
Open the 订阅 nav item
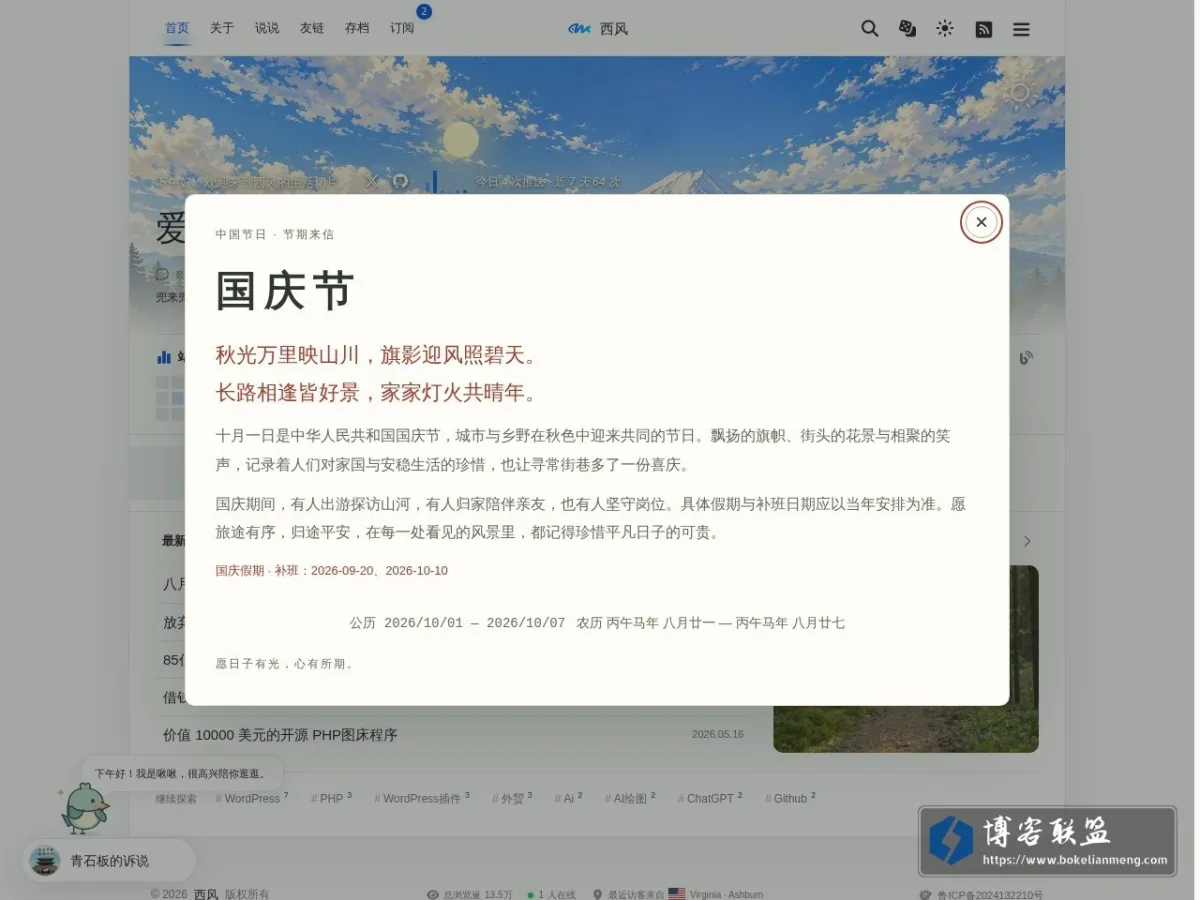[402, 28]
